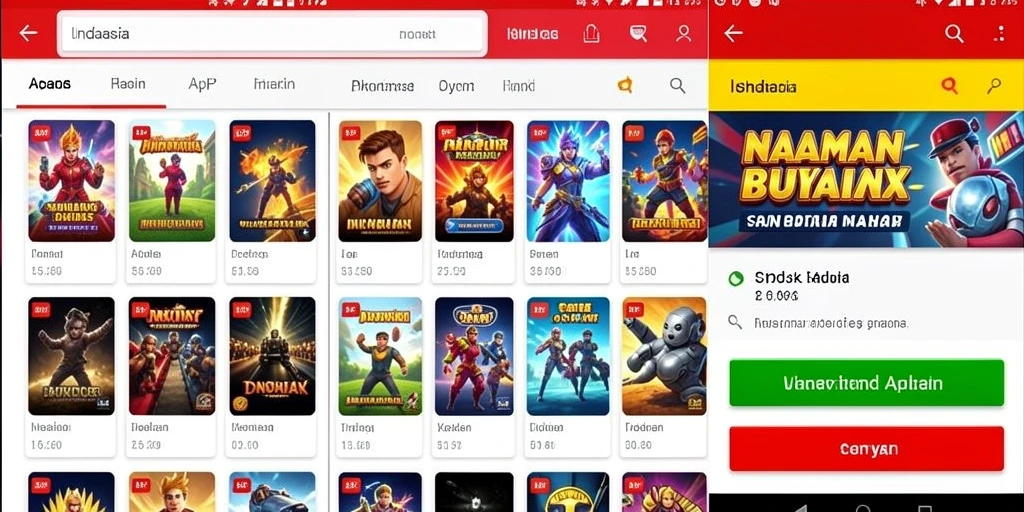
Task: Click the orange icon in the tab bar
Action: 625,84
